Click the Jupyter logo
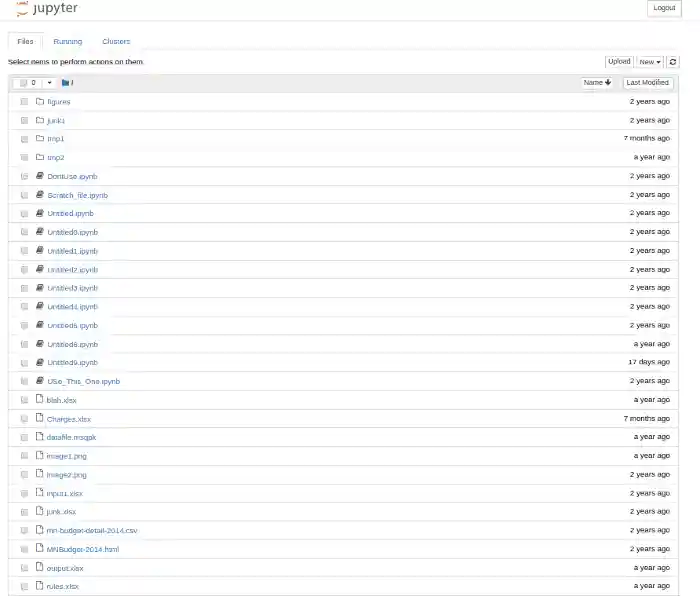The height and width of the screenshot is (596, 700). tap(46, 8)
